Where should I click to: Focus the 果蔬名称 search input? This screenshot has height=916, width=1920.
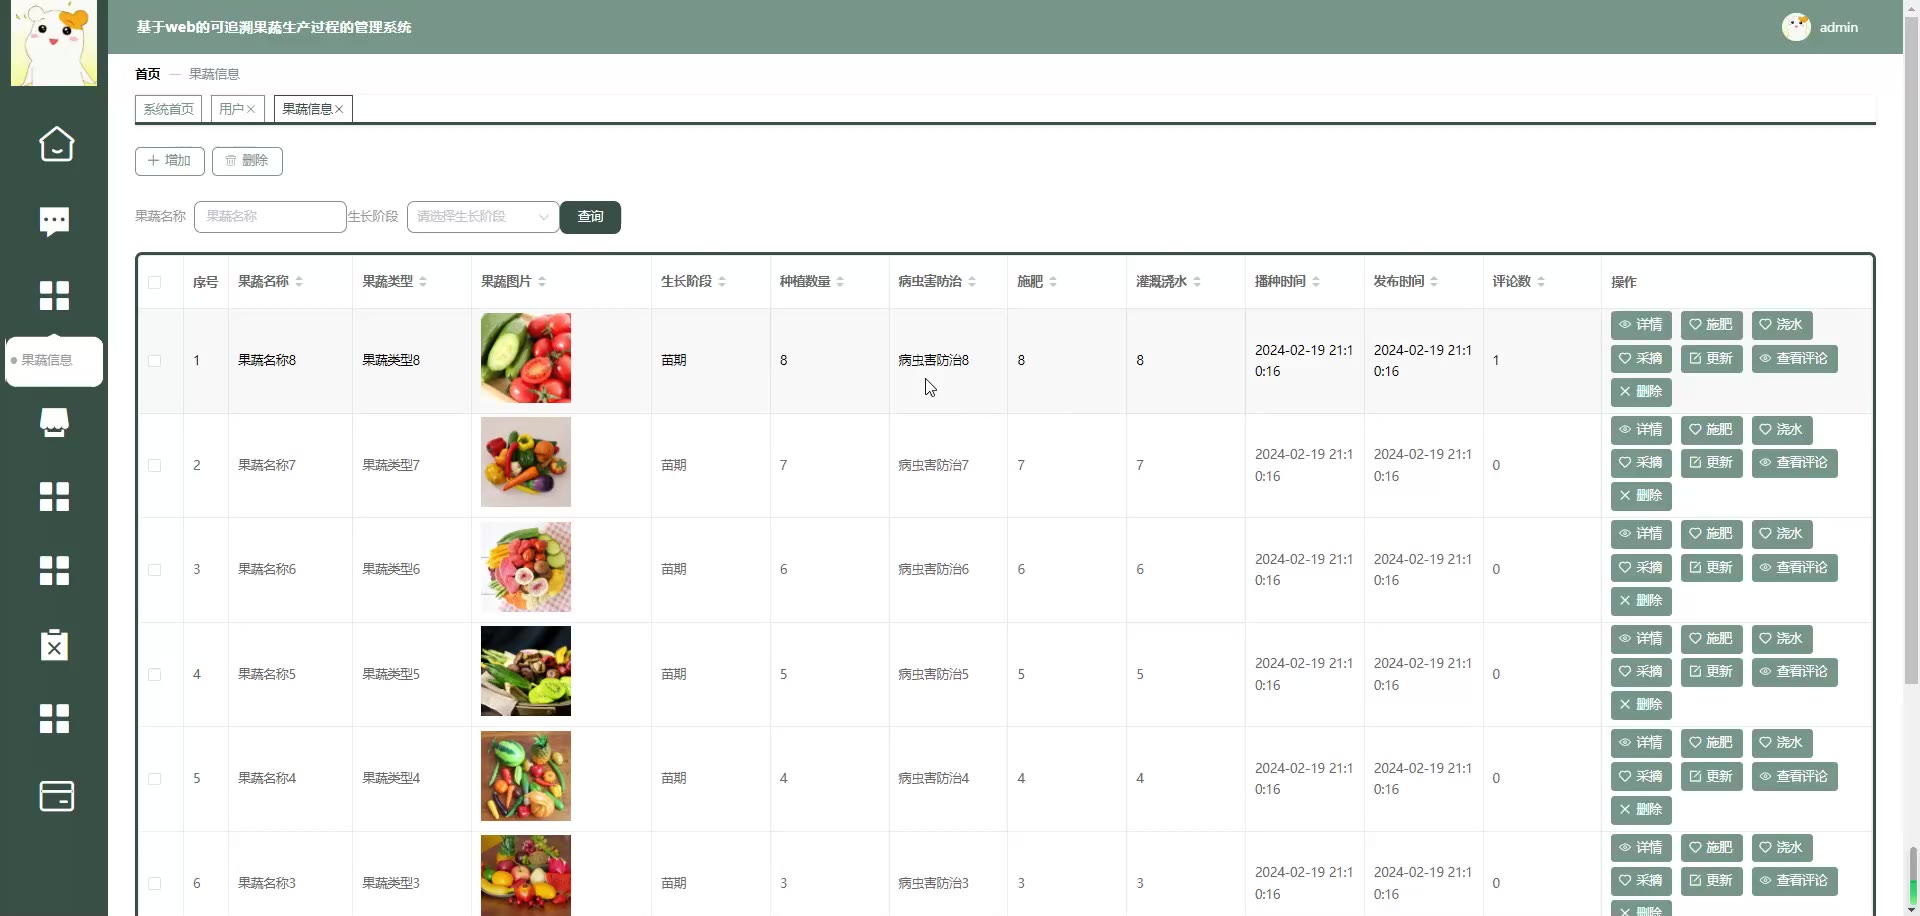pyautogui.click(x=270, y=217)
